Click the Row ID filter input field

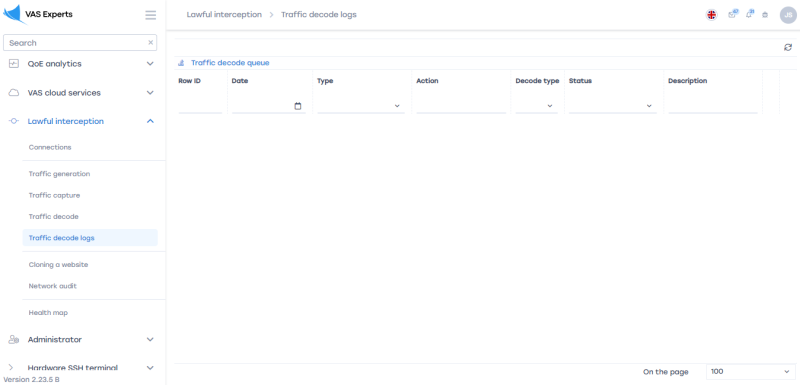(x=201, y=106)
